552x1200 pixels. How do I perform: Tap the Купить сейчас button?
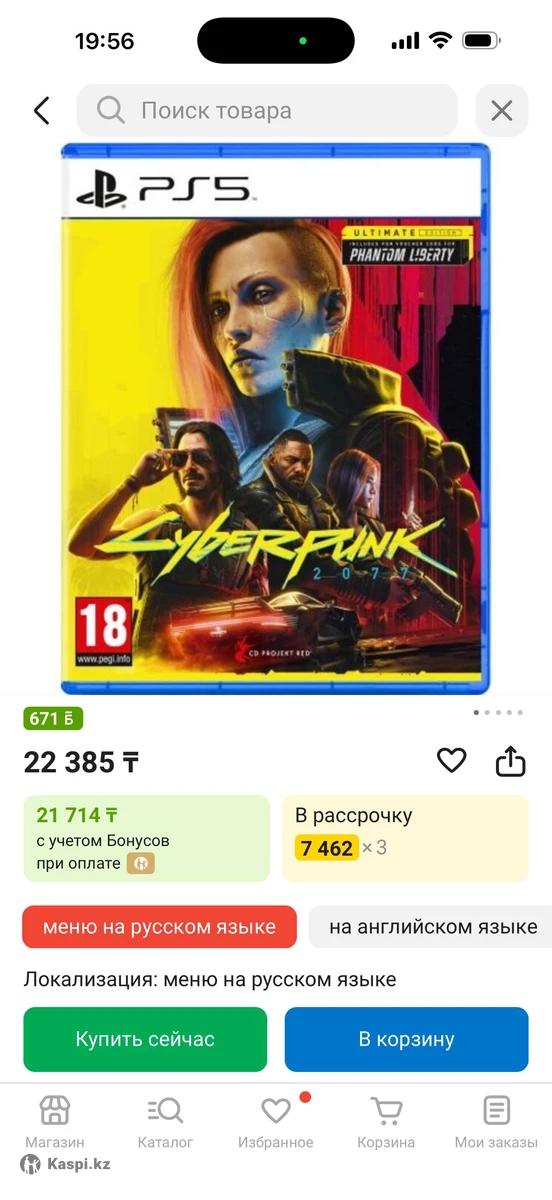coord(145,1039)
